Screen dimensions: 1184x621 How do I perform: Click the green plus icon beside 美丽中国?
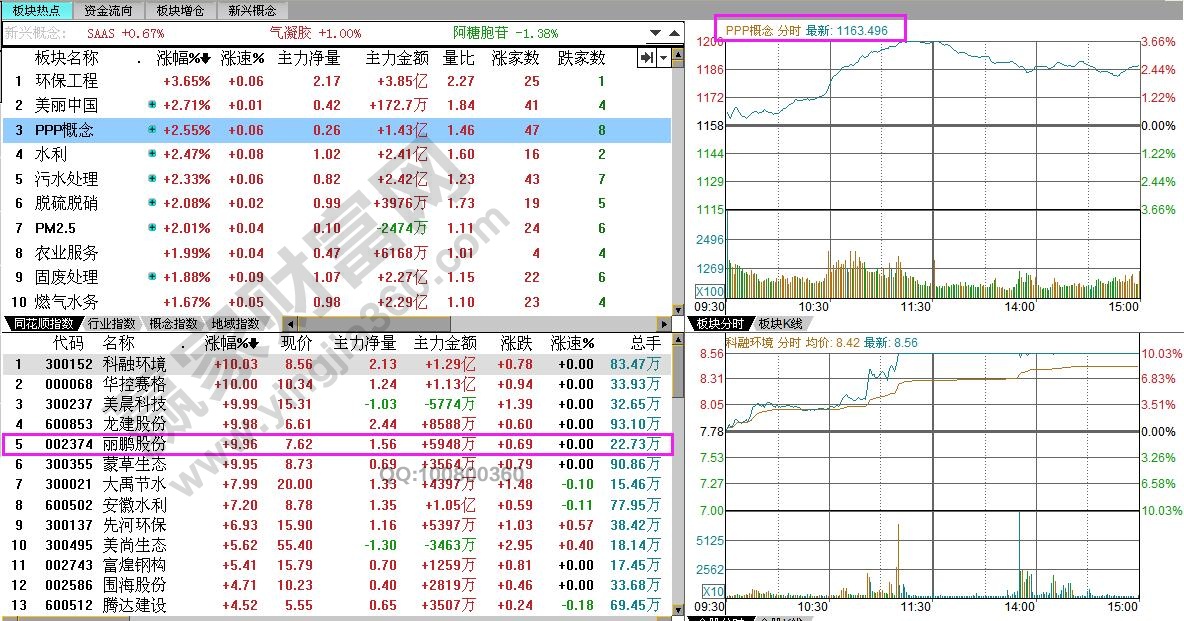[x=152, y=104]
